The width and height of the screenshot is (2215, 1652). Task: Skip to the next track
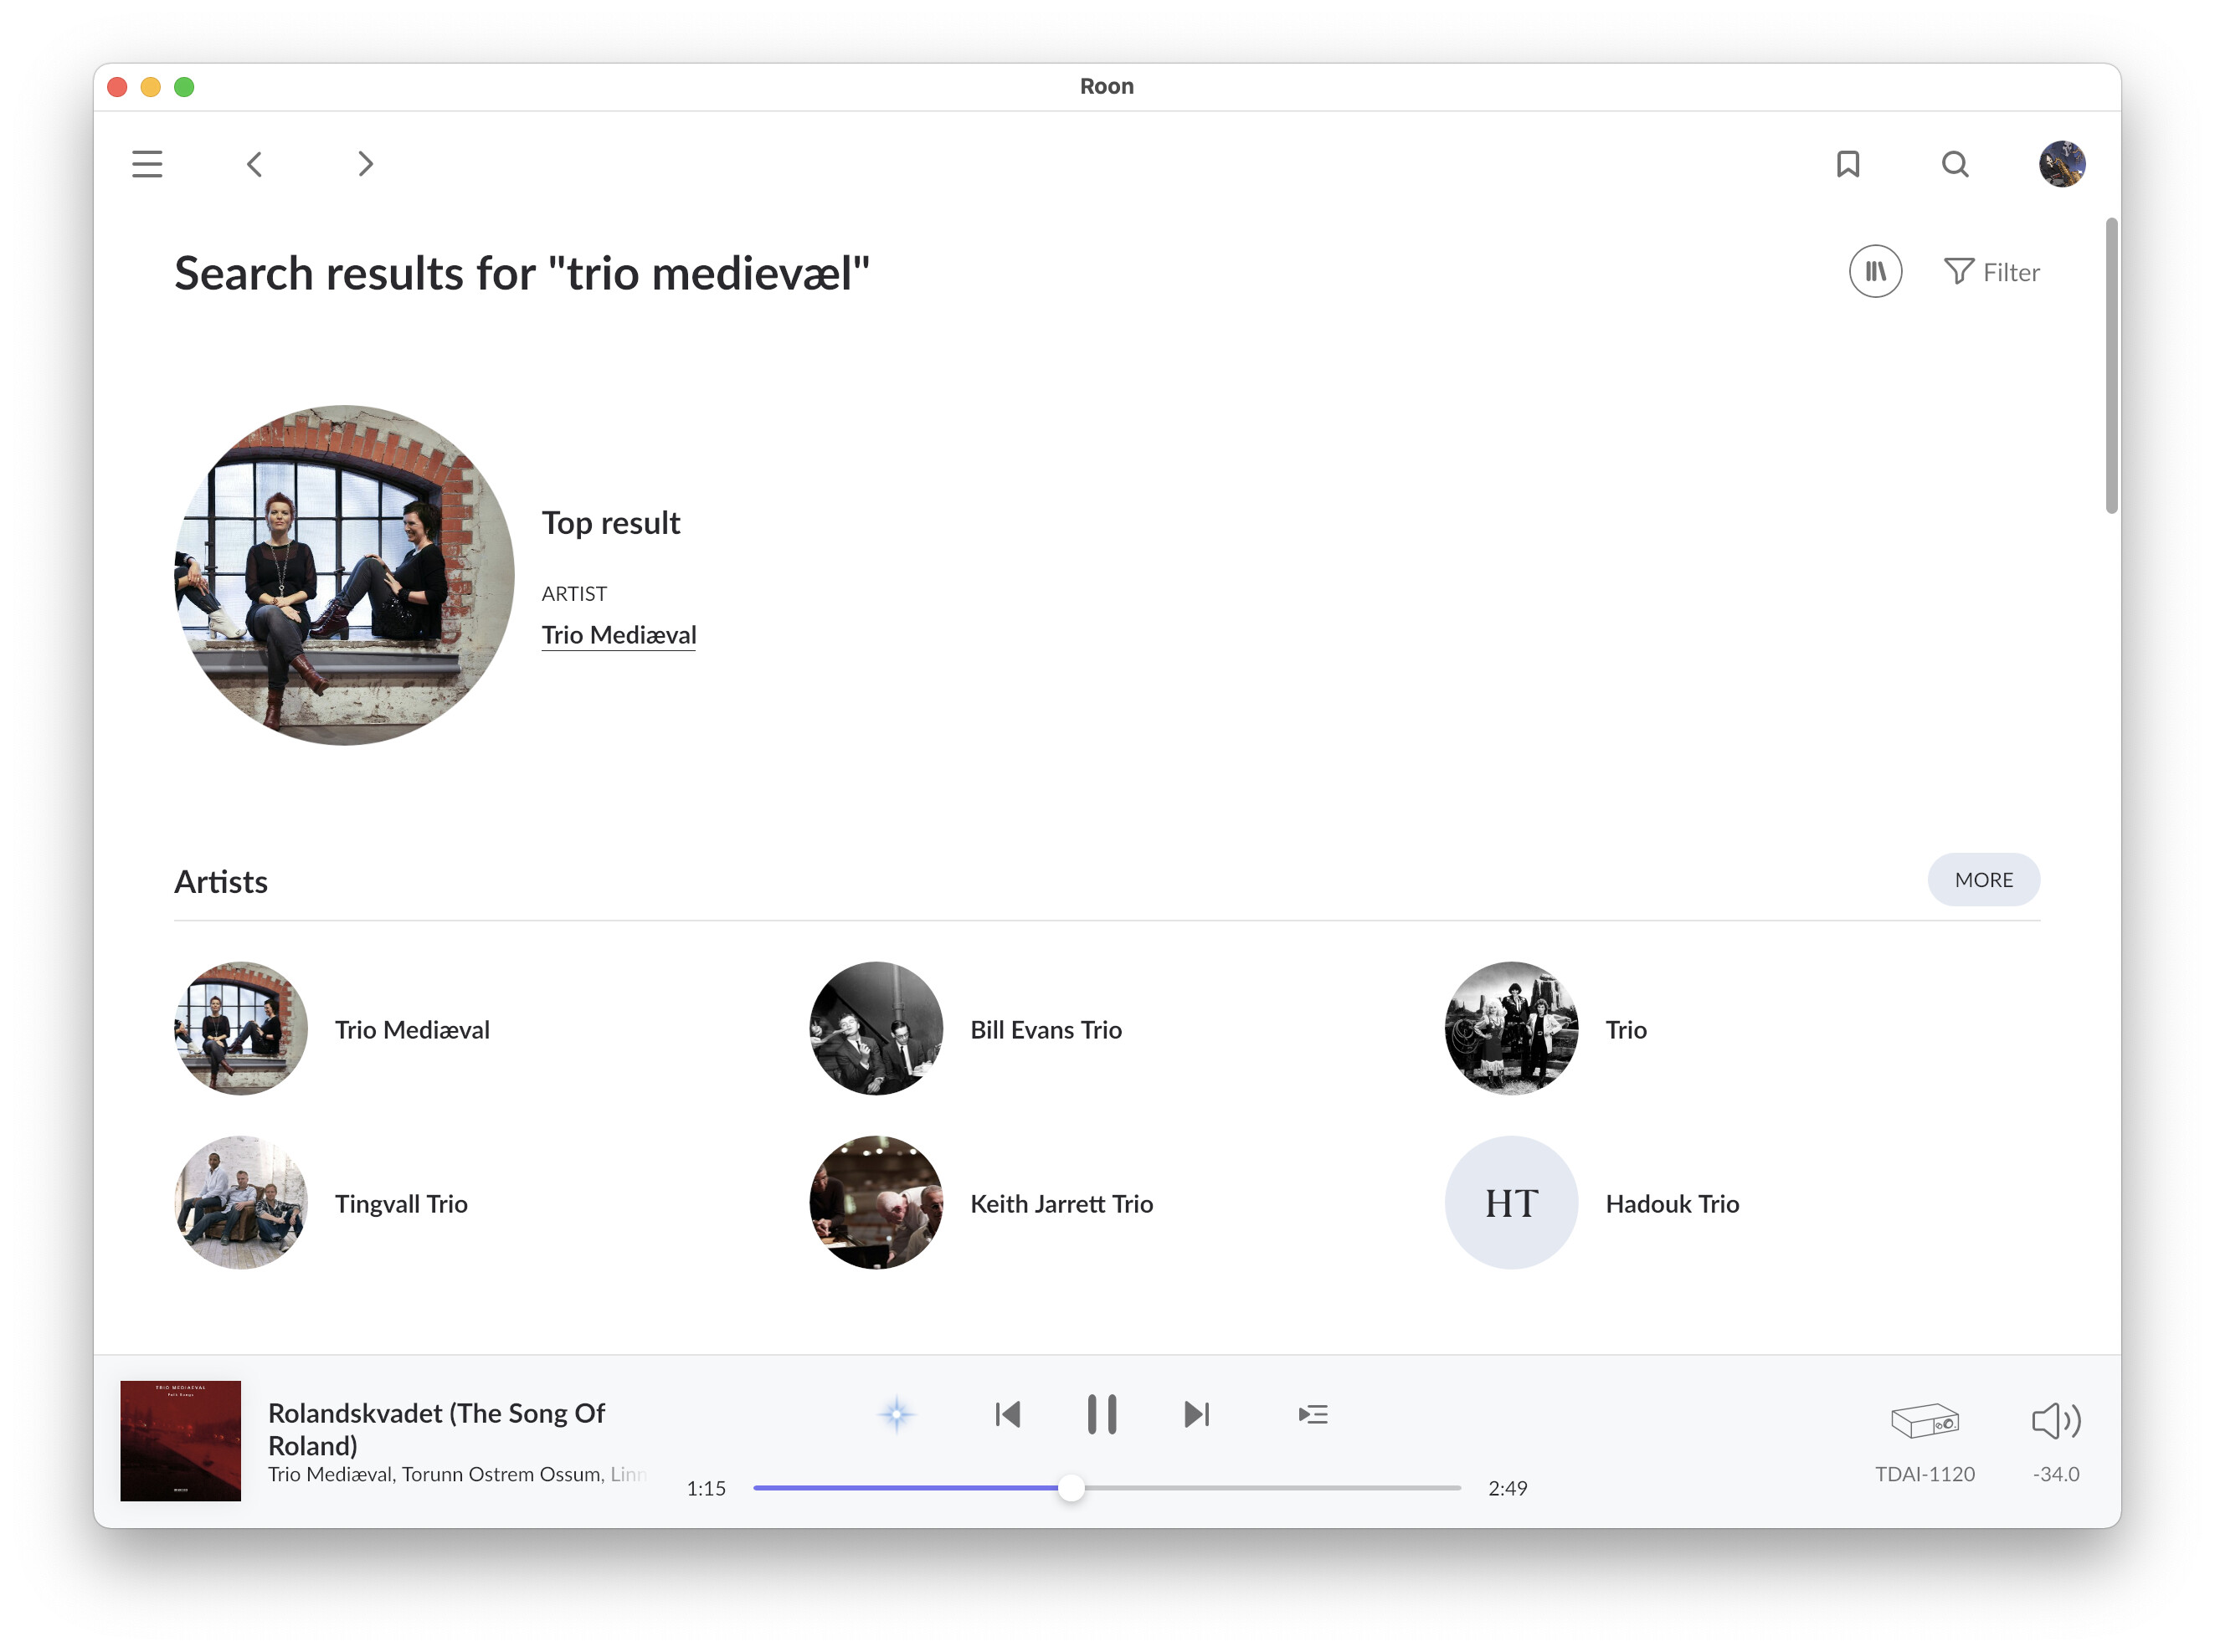click(x=1196, y=1414)
